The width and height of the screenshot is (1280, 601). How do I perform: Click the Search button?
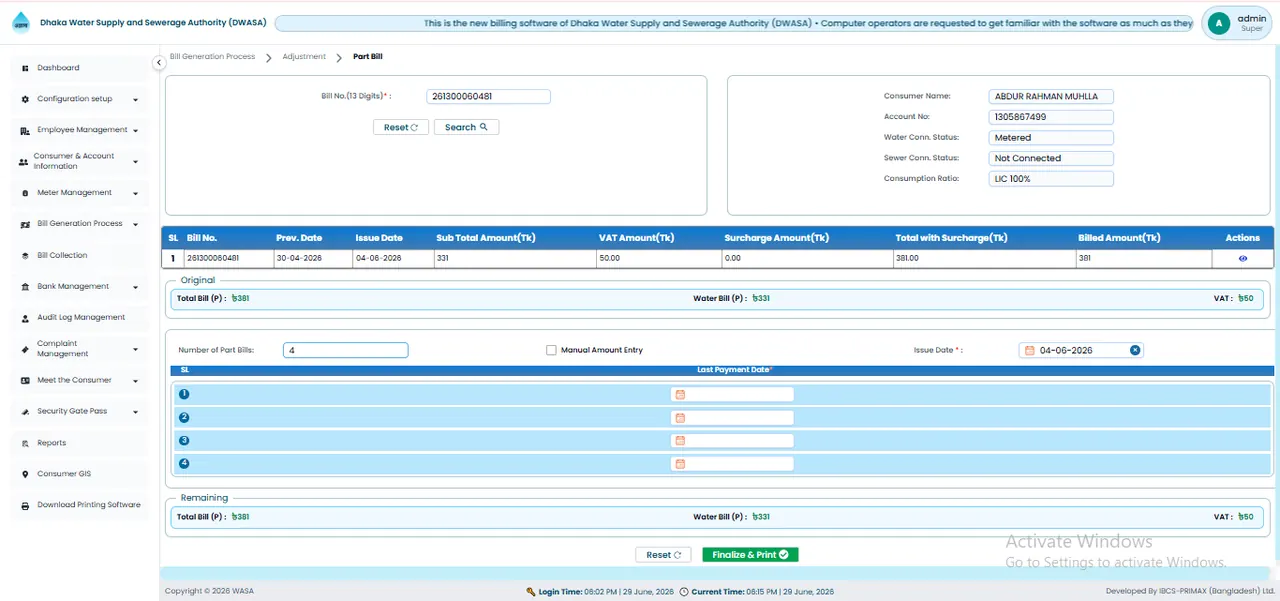466,127
